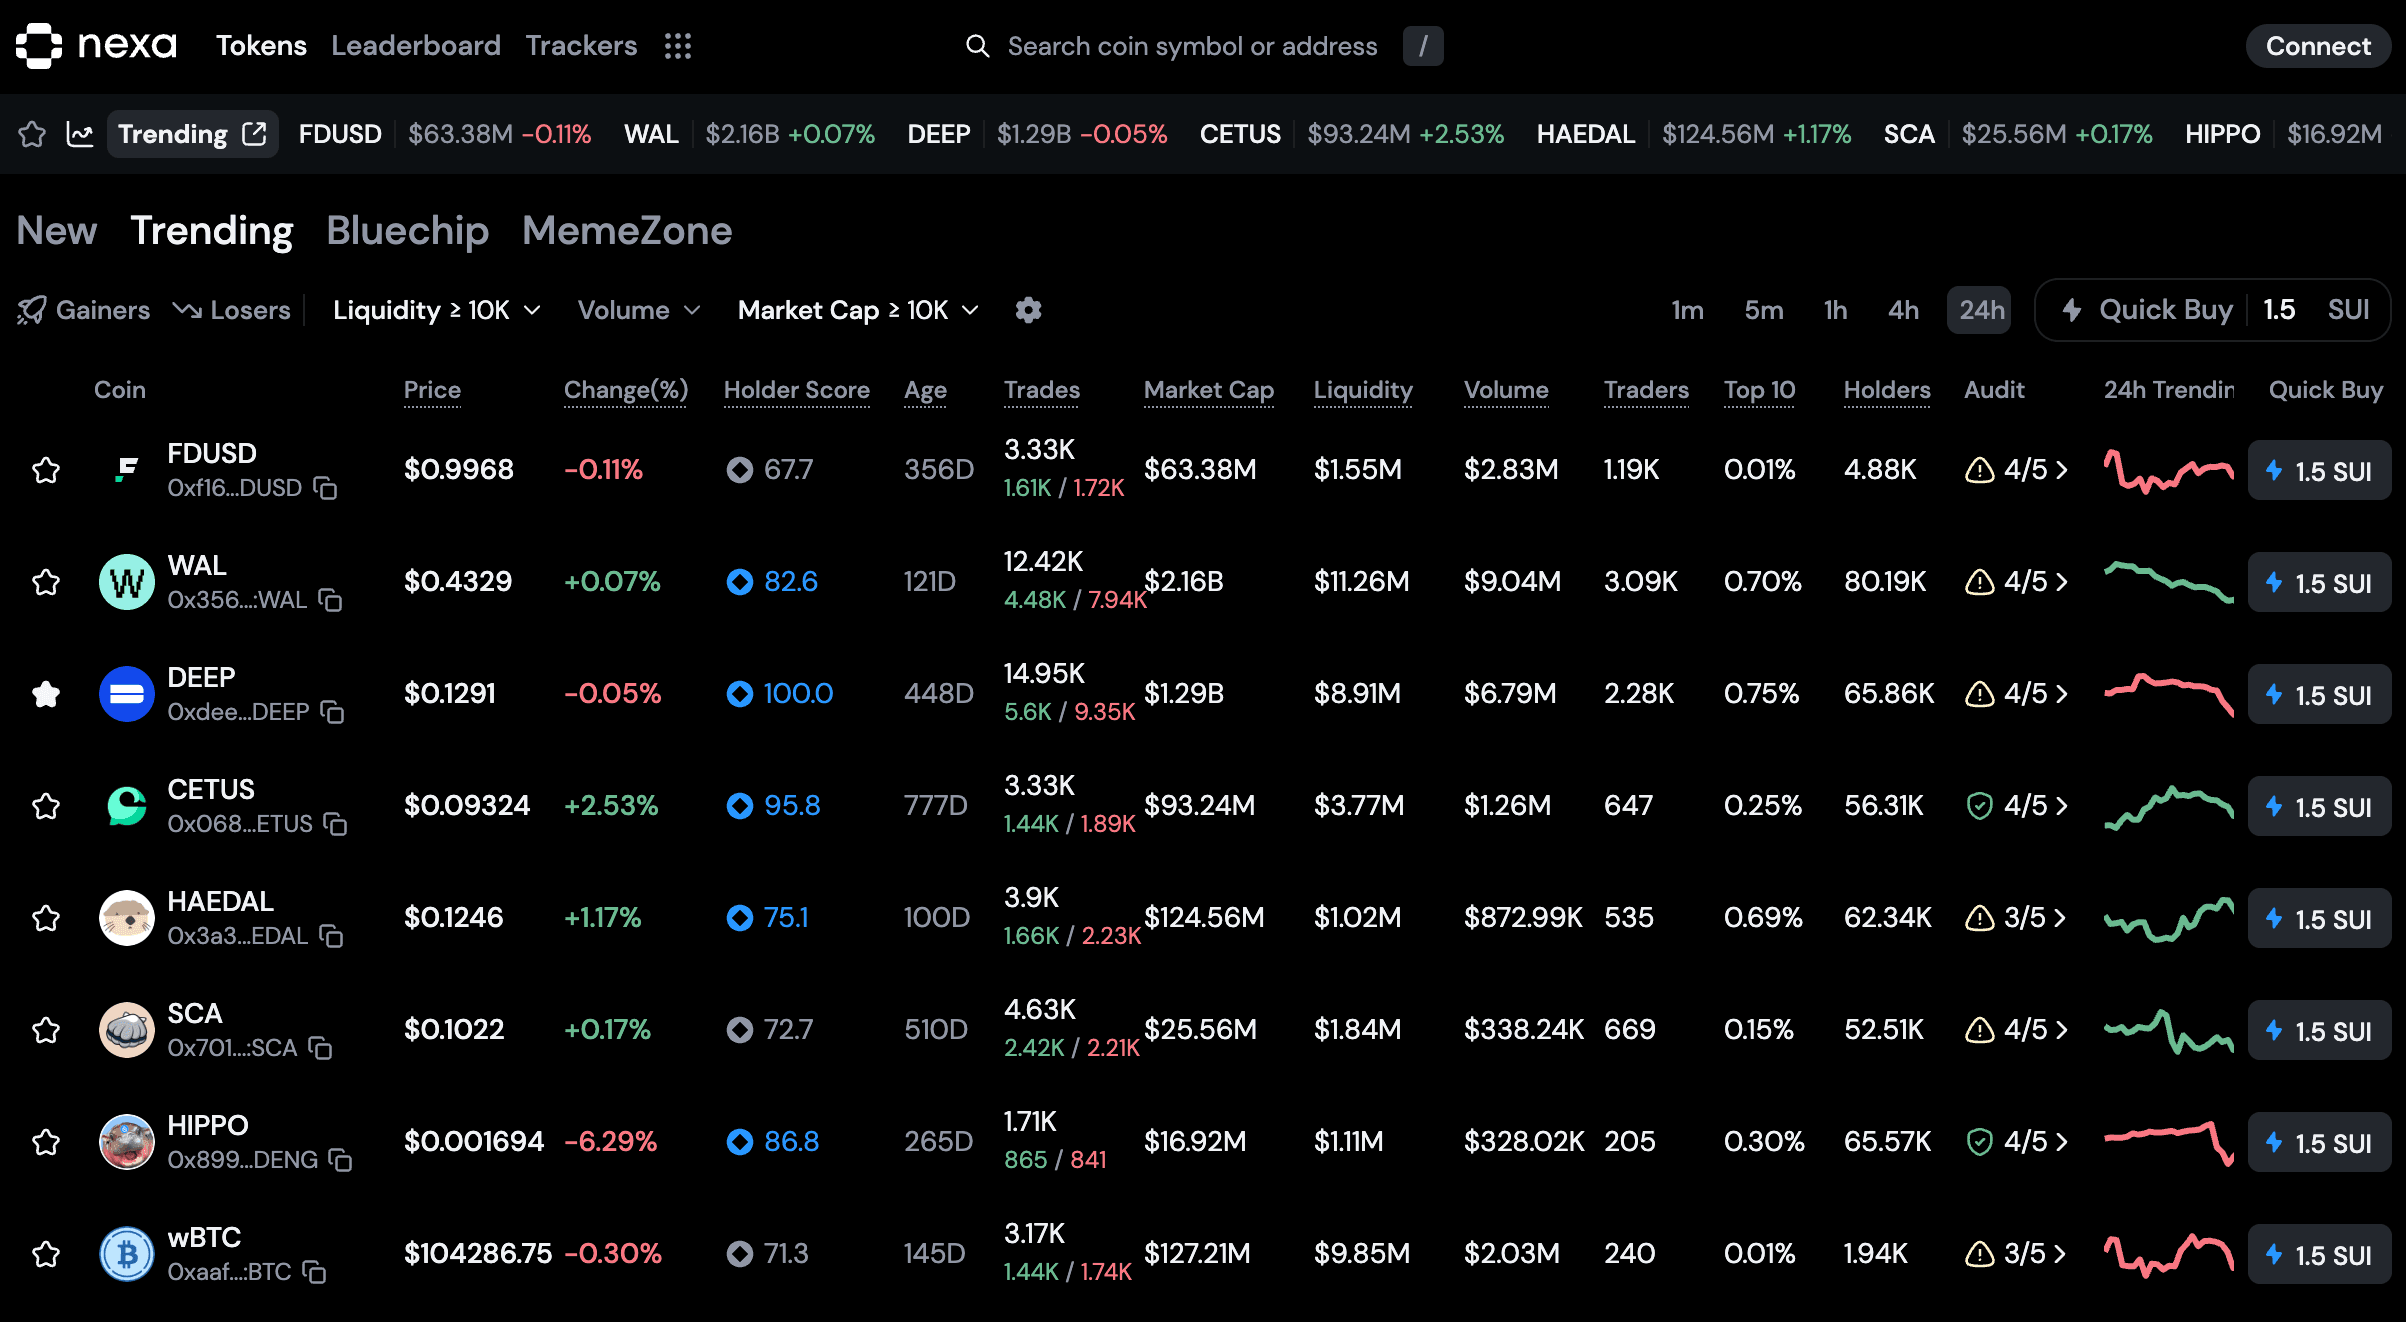Screen dimensions: 2406x1322
Task: Select the 1h timeframe
Action: pyautogui.click(x=1835, y=310)
